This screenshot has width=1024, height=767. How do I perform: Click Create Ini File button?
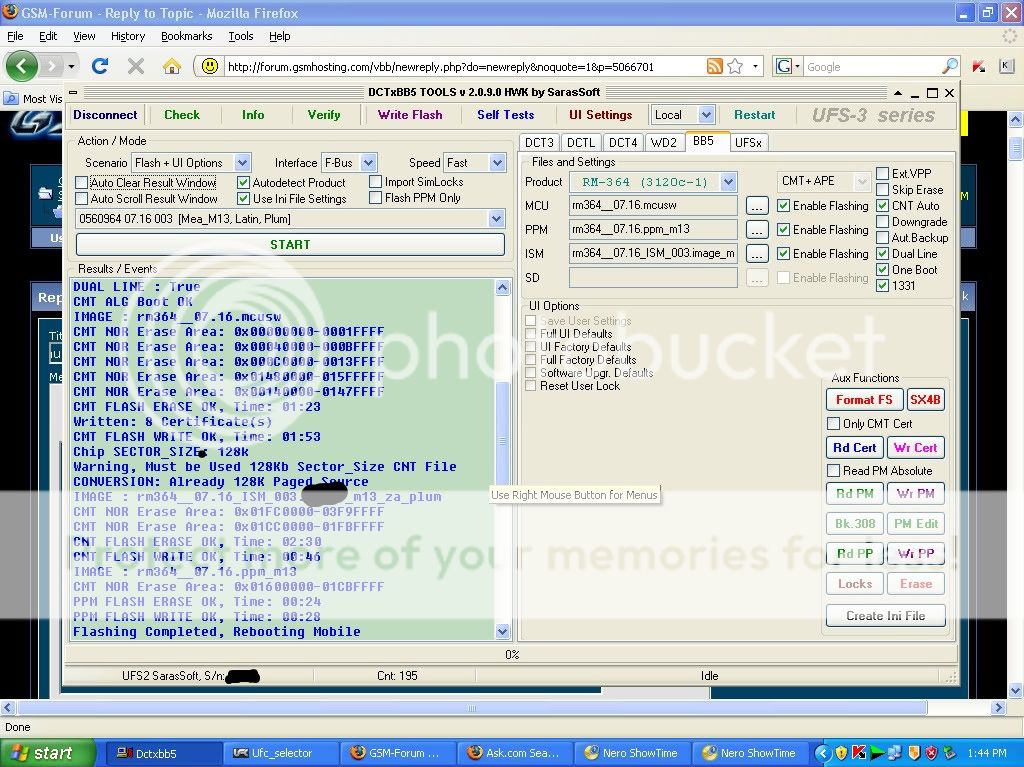pyautogui.click(x=886, y=615)
